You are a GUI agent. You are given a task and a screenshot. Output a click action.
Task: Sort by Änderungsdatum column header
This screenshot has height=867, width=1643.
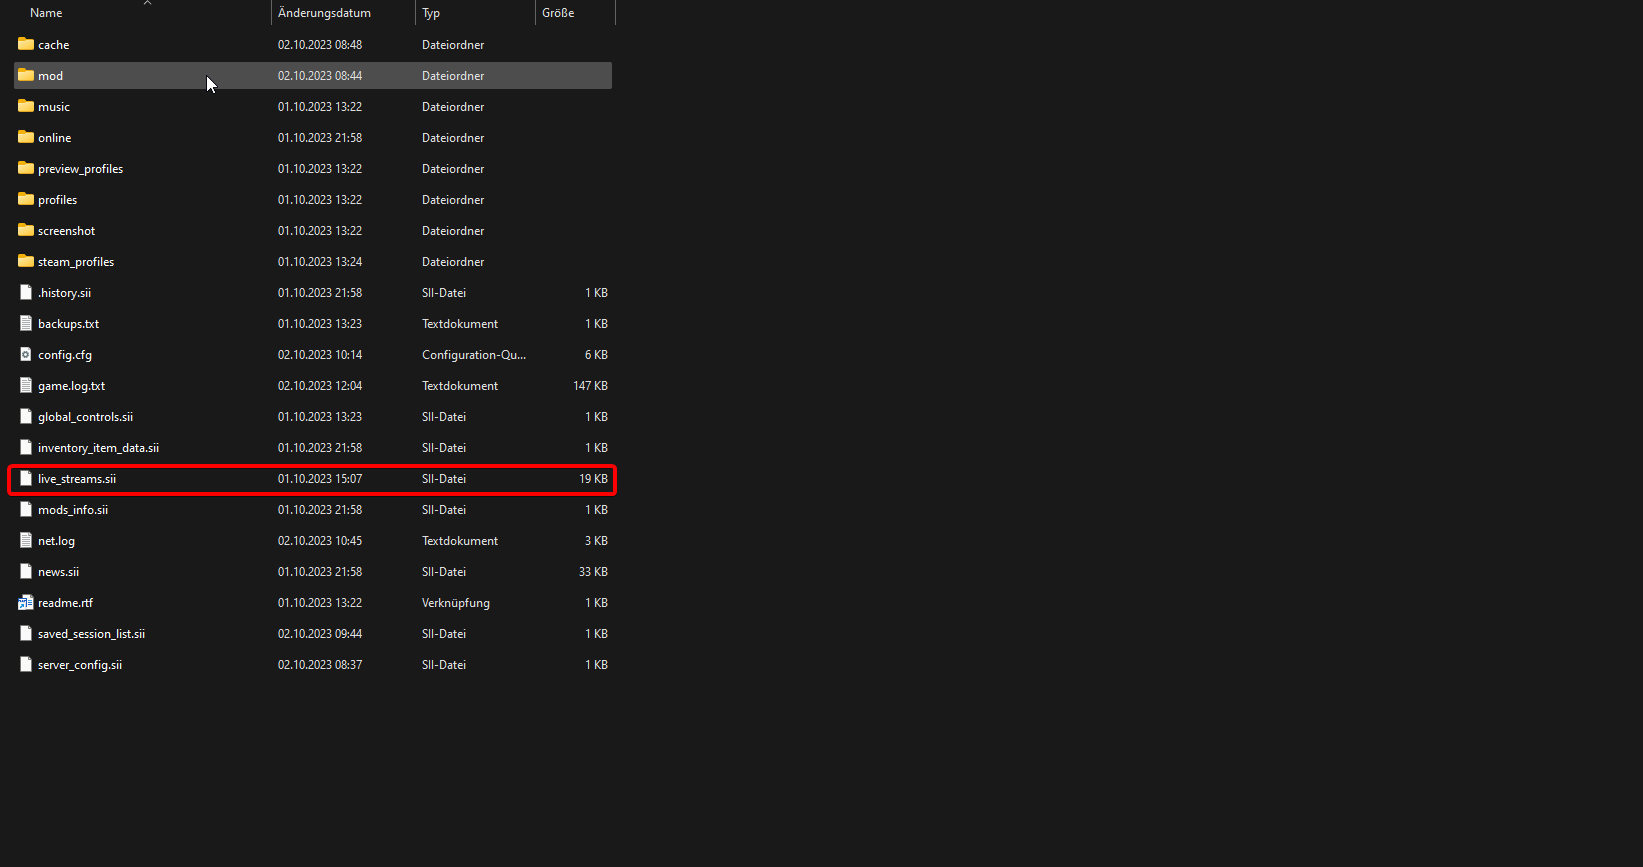[324, 13]
